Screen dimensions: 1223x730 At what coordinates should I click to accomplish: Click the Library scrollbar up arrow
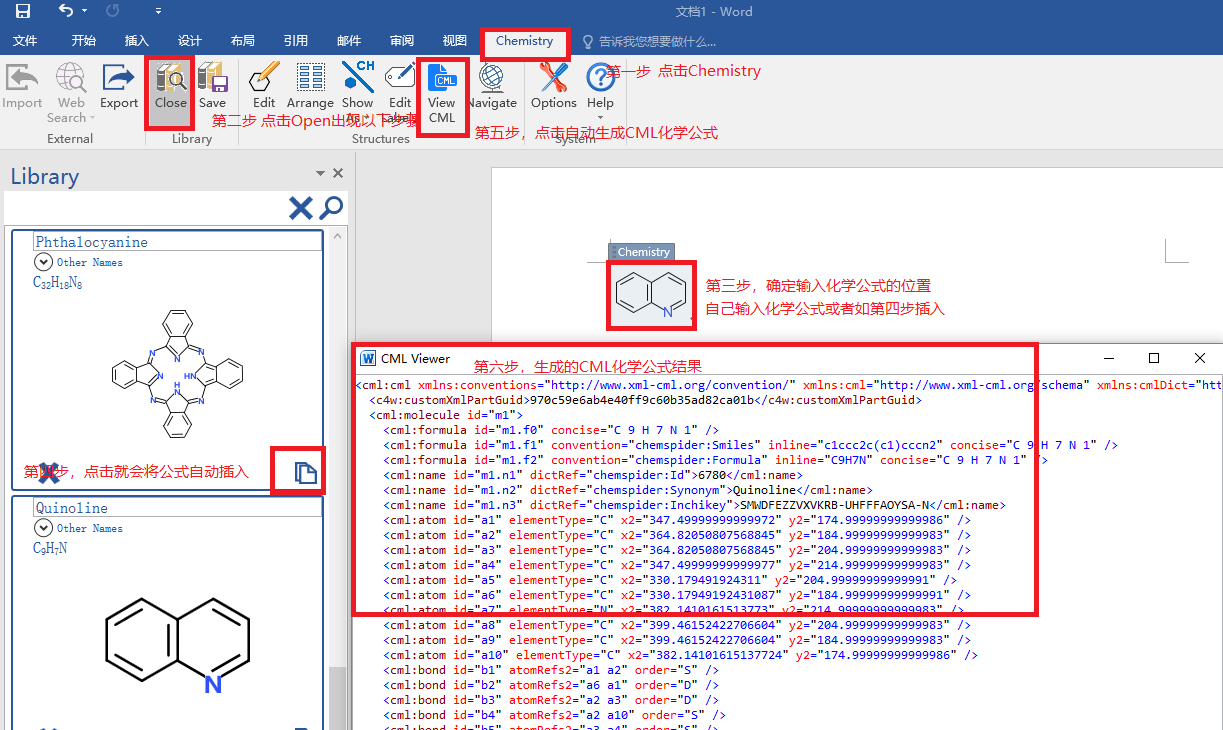pyautogui.click(x=337, y=237)
